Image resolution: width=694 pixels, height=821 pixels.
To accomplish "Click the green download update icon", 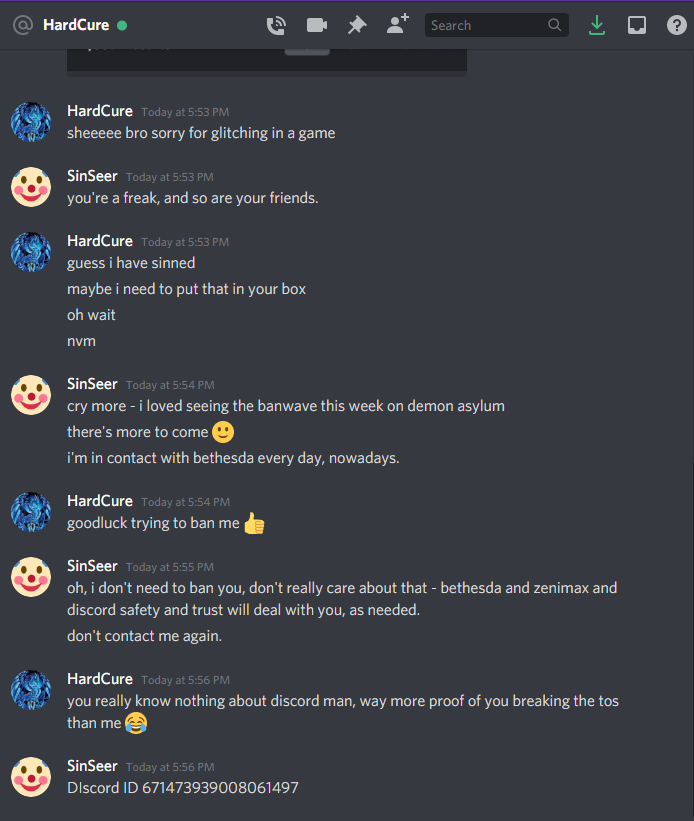I will tap(597, 25).
